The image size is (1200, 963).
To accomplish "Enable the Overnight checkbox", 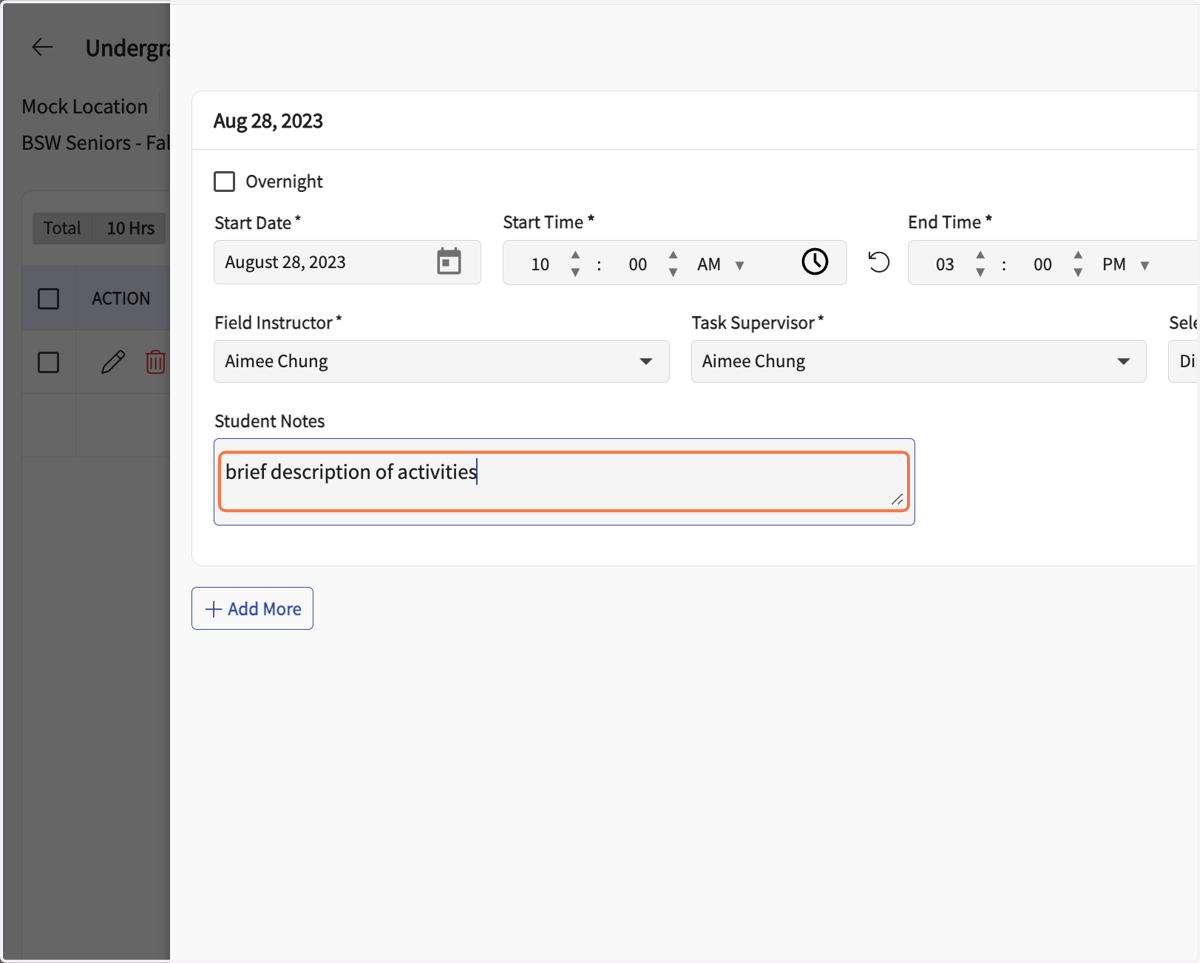I will [x=225, y=181].
